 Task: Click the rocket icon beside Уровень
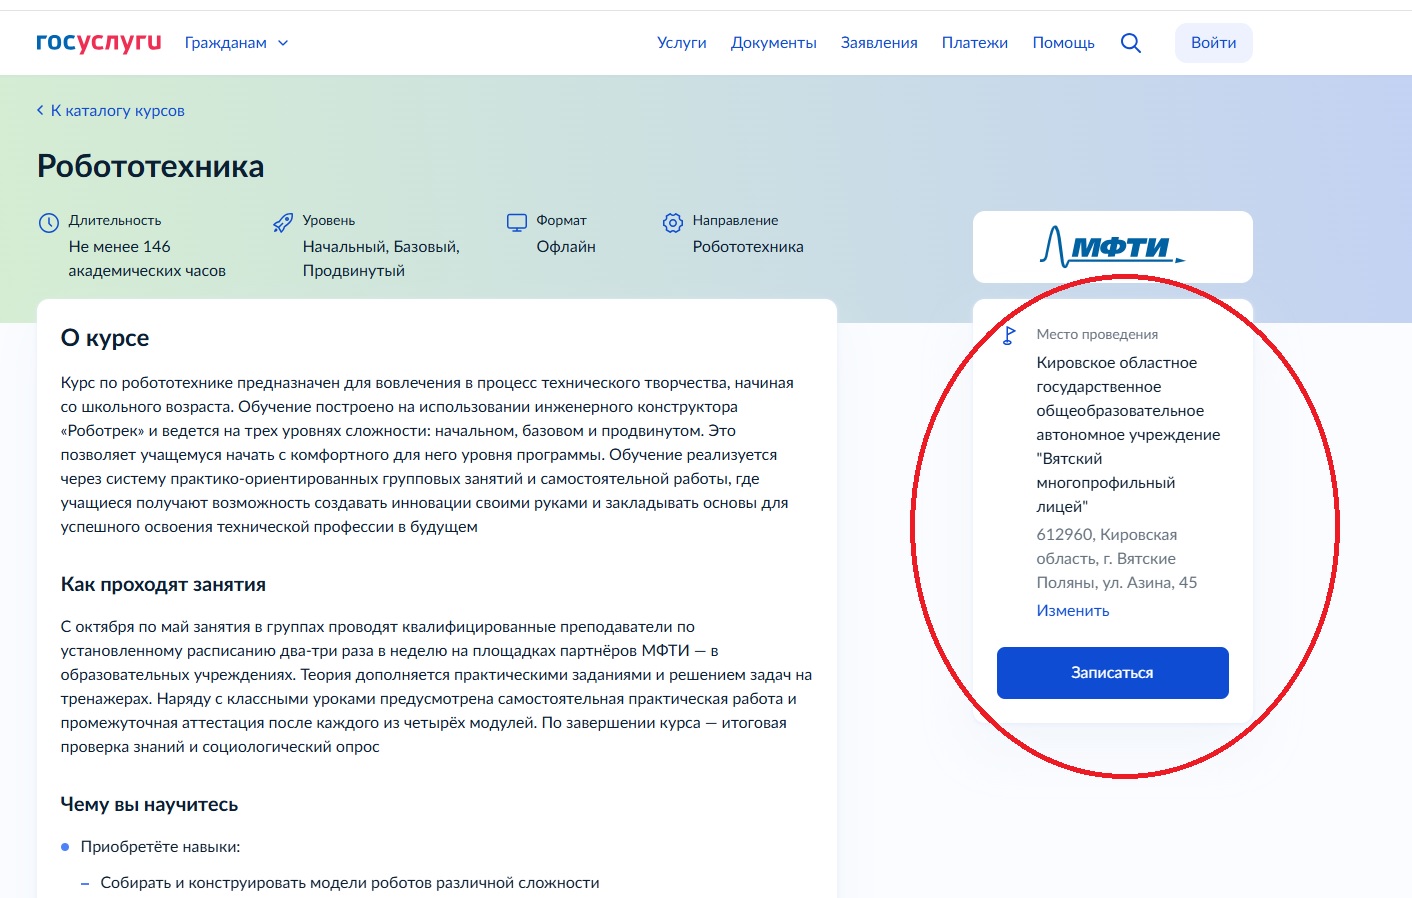pos(283,223)
